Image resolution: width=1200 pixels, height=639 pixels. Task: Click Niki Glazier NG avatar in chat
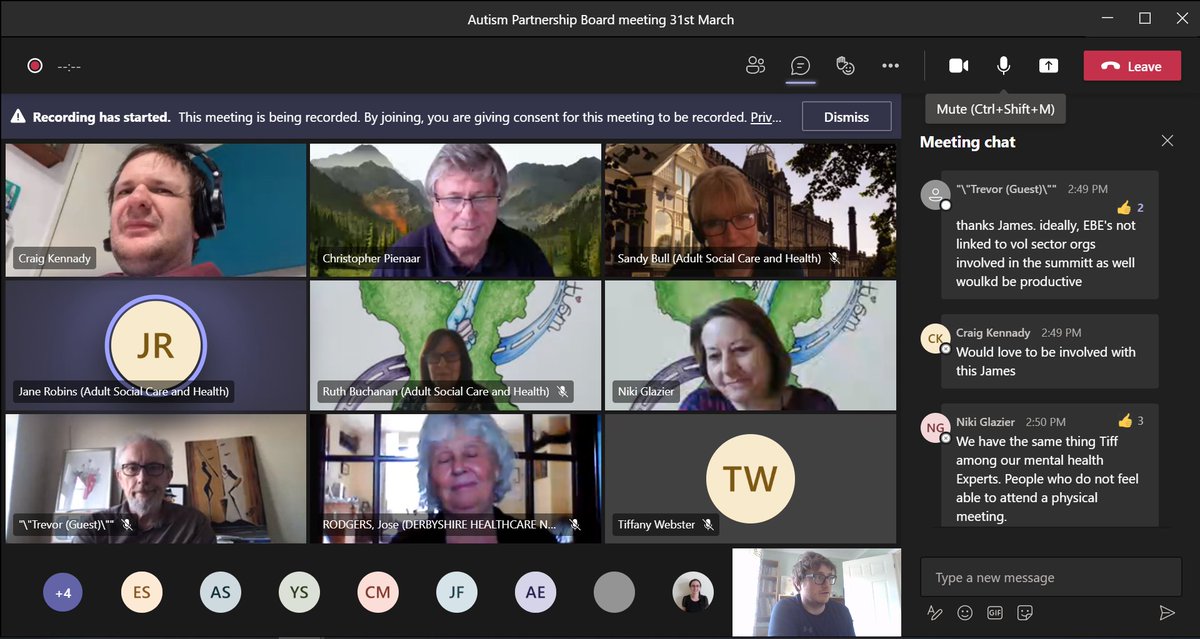935,428
